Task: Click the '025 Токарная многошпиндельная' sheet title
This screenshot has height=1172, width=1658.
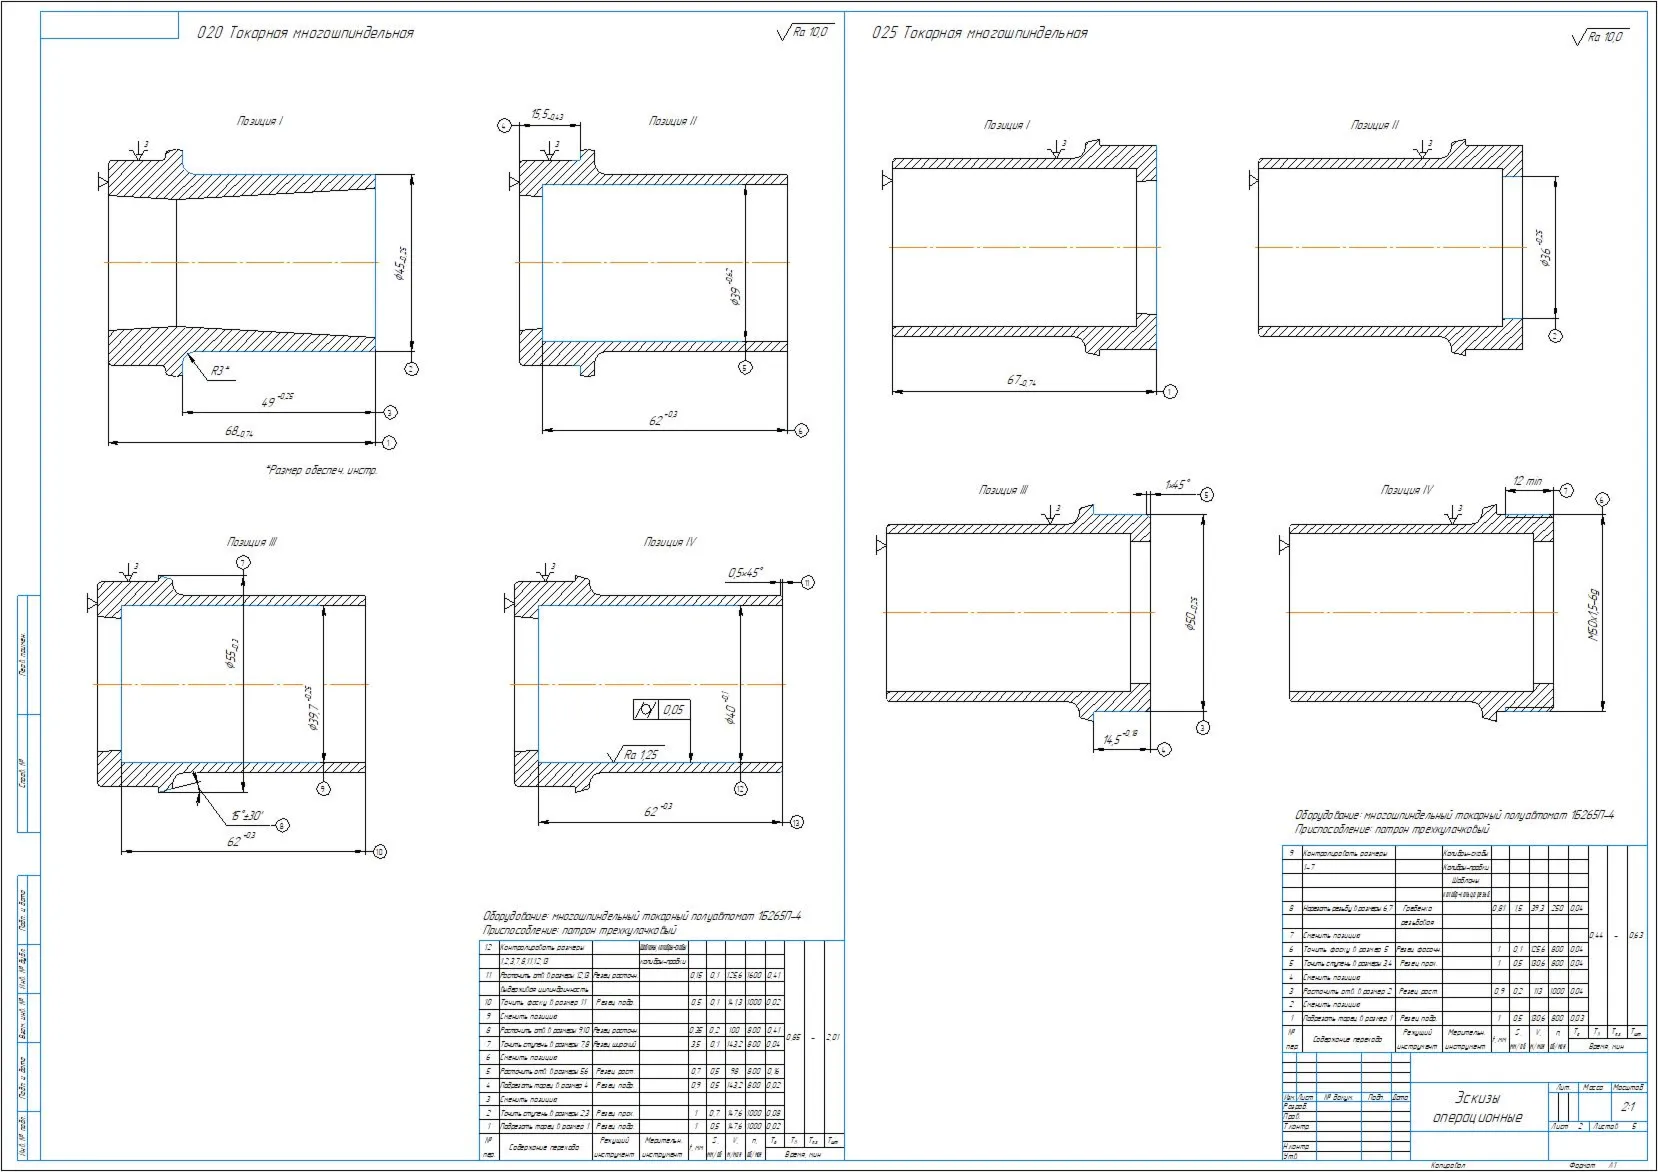Action: point(980,33)
